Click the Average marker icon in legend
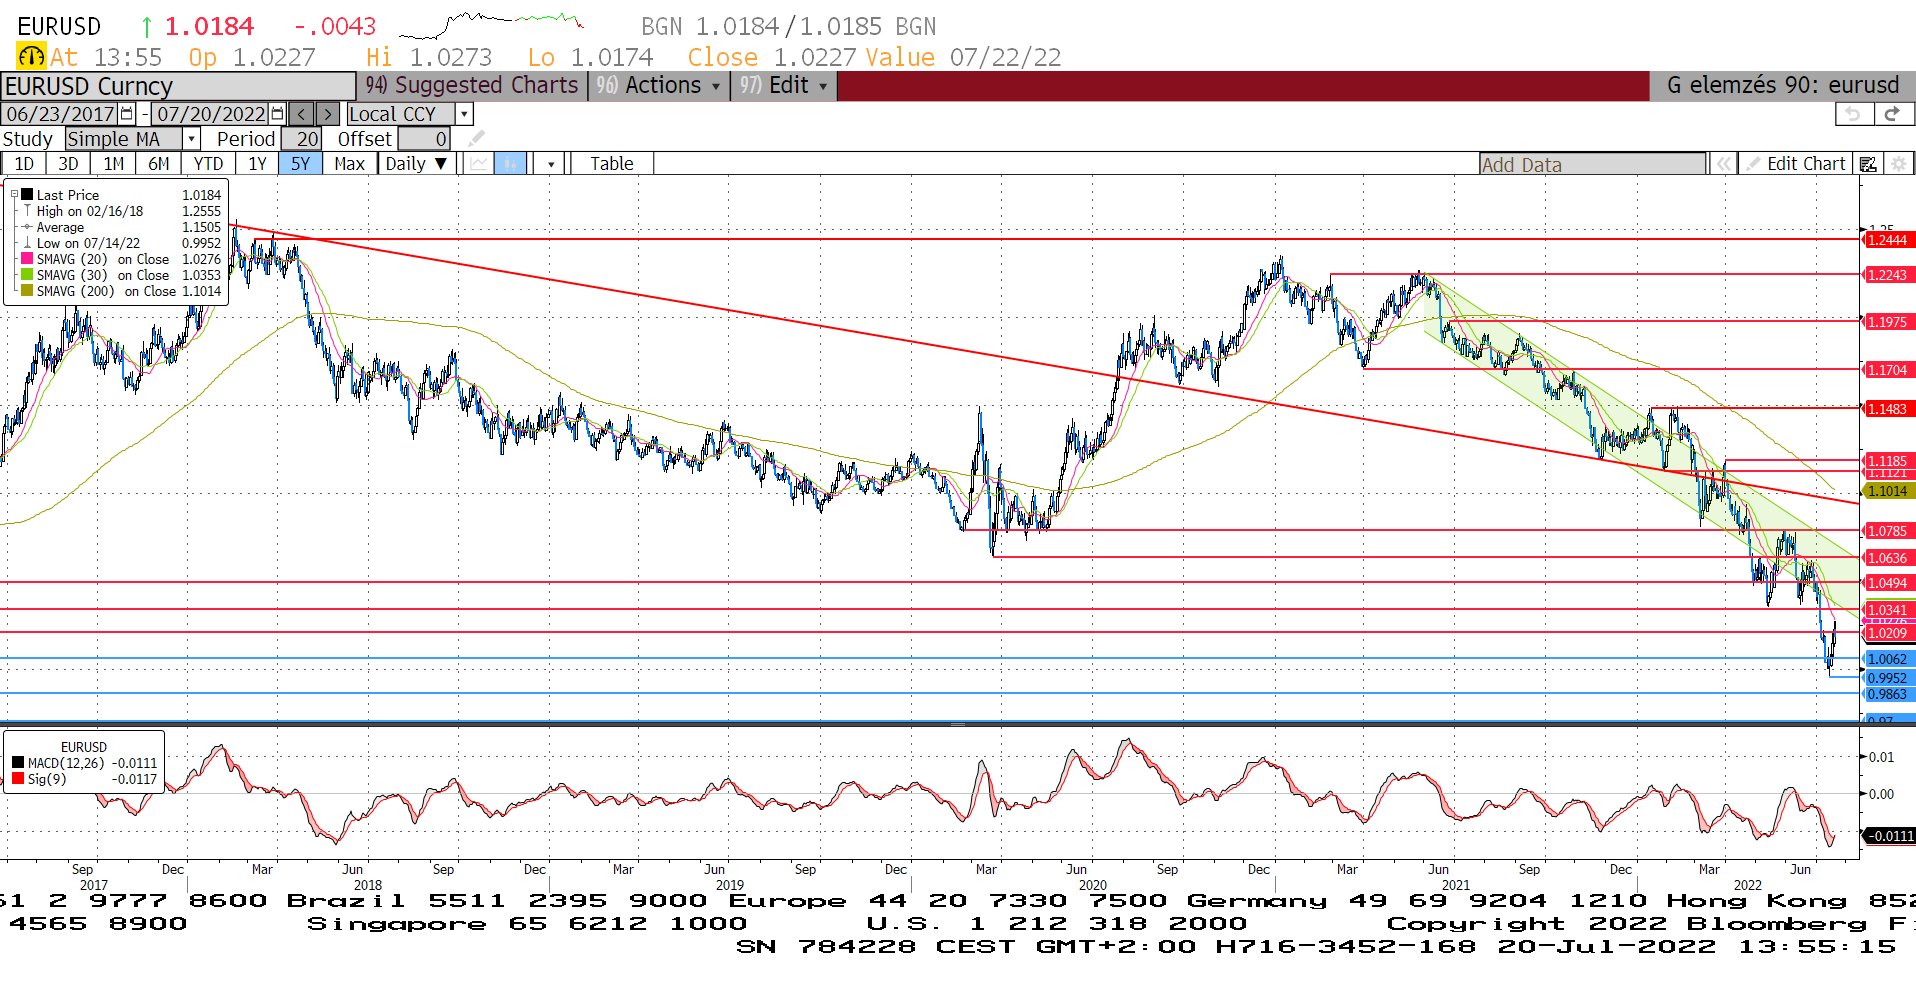 pos(28,227)
